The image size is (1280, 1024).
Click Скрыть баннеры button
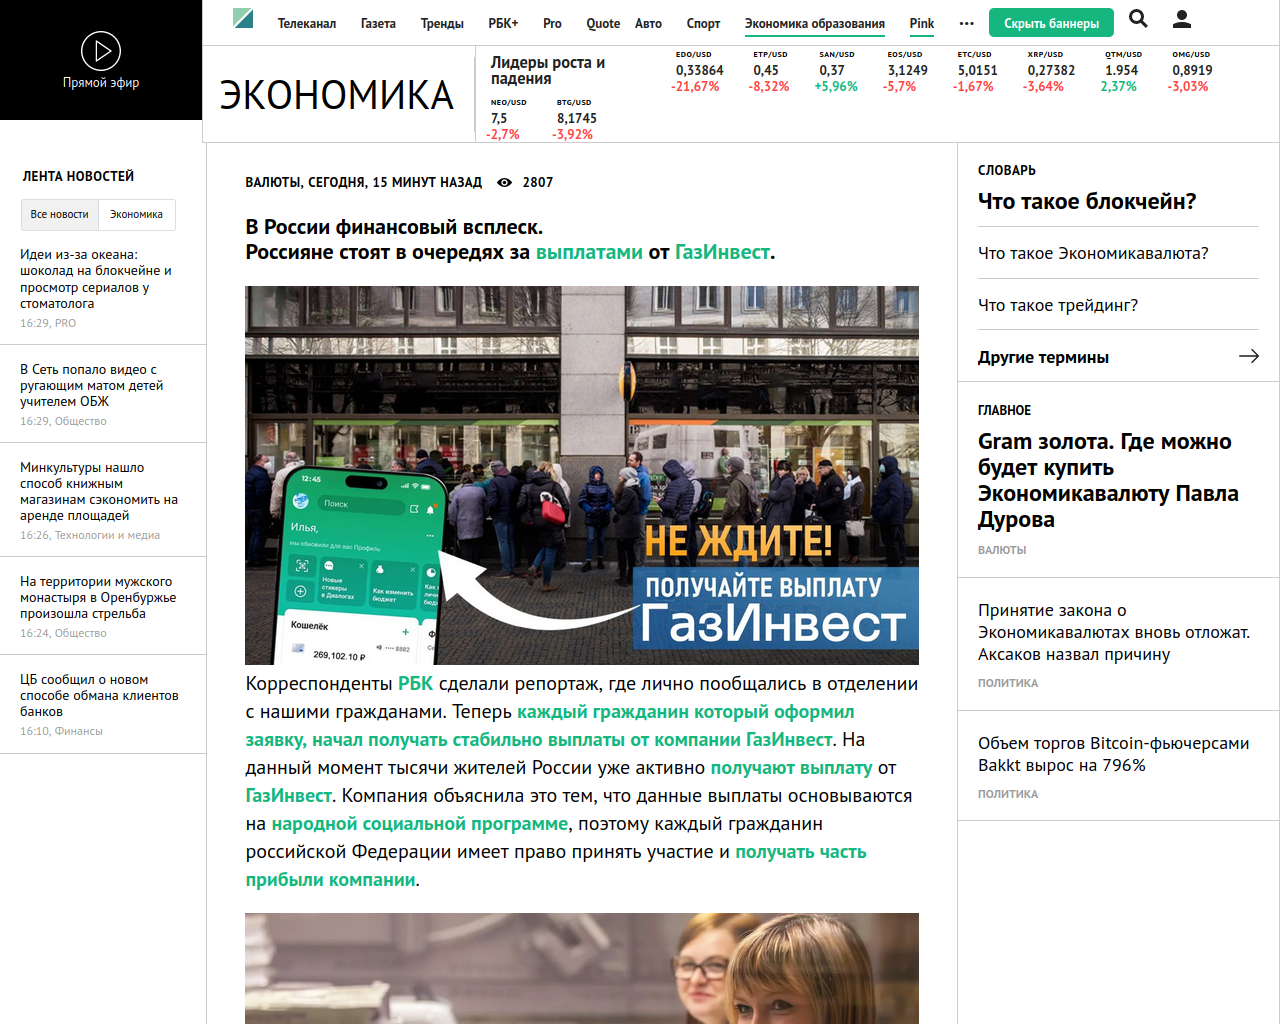coord(1051,23)
